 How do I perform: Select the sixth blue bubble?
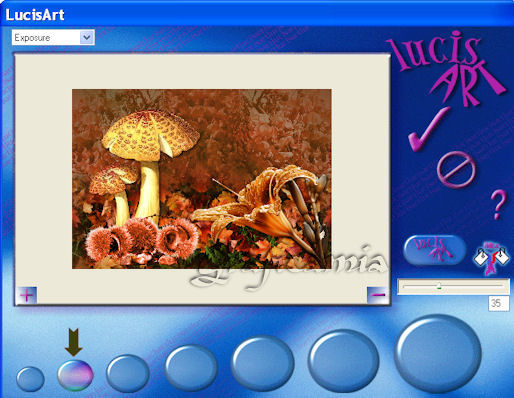[344, 361]
